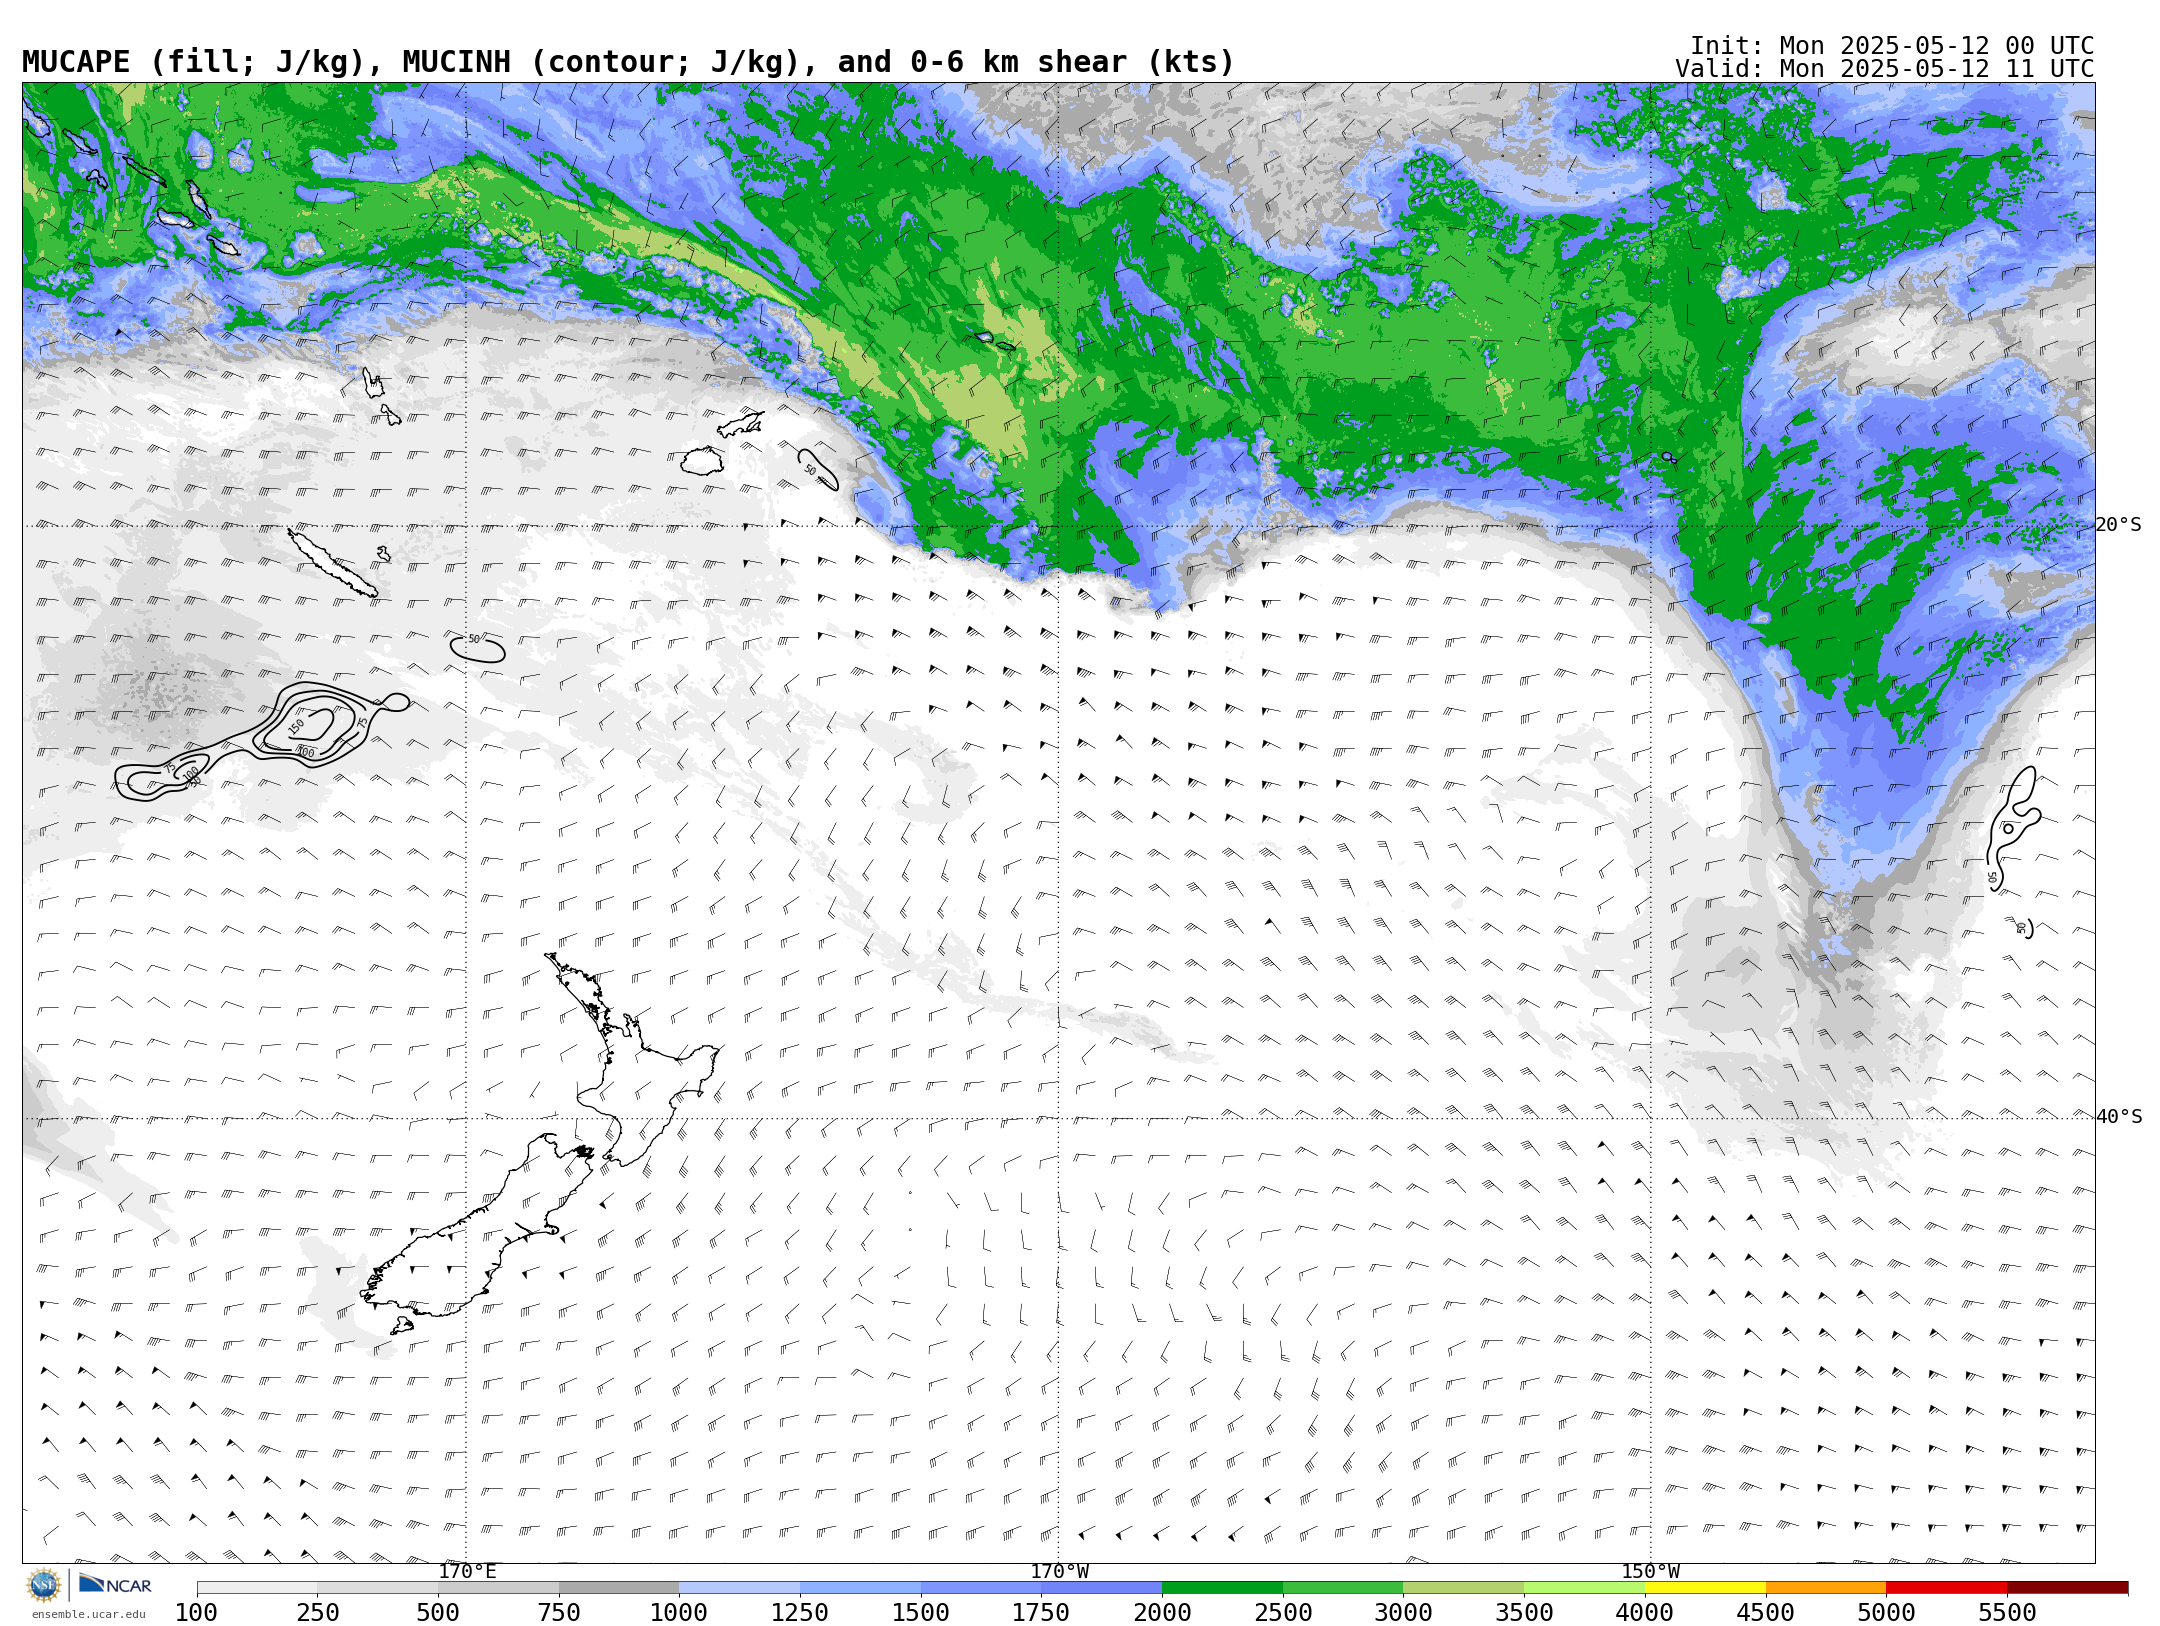Click the 150°W longitude label
Image resolution: width=2160 pixels, height=1626 pixels.
pos(1651,1572)
